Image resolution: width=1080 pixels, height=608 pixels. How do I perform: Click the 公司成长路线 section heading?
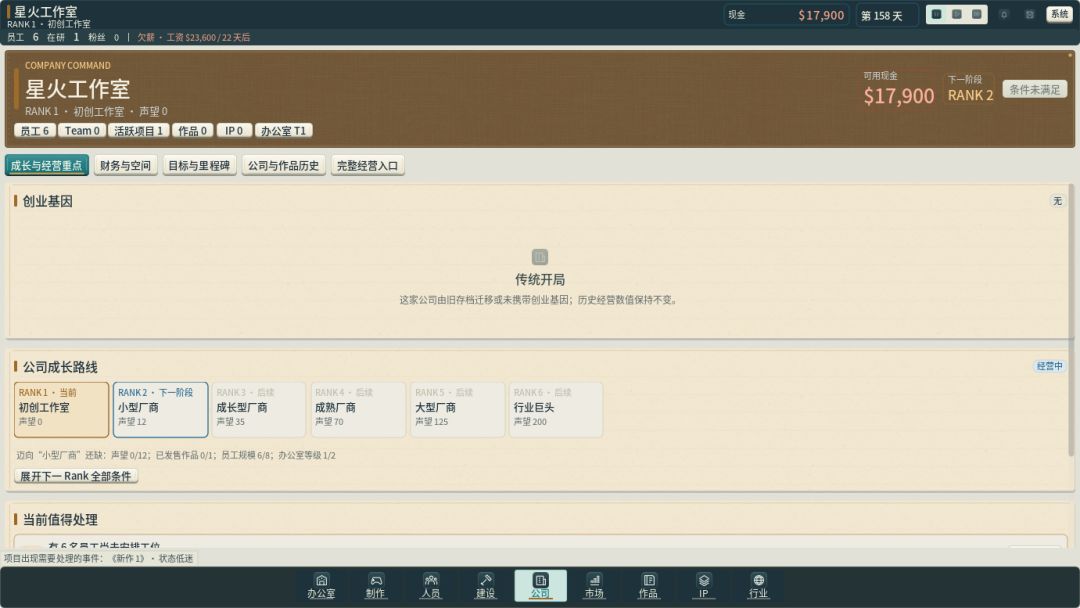(x=60, y=367)
